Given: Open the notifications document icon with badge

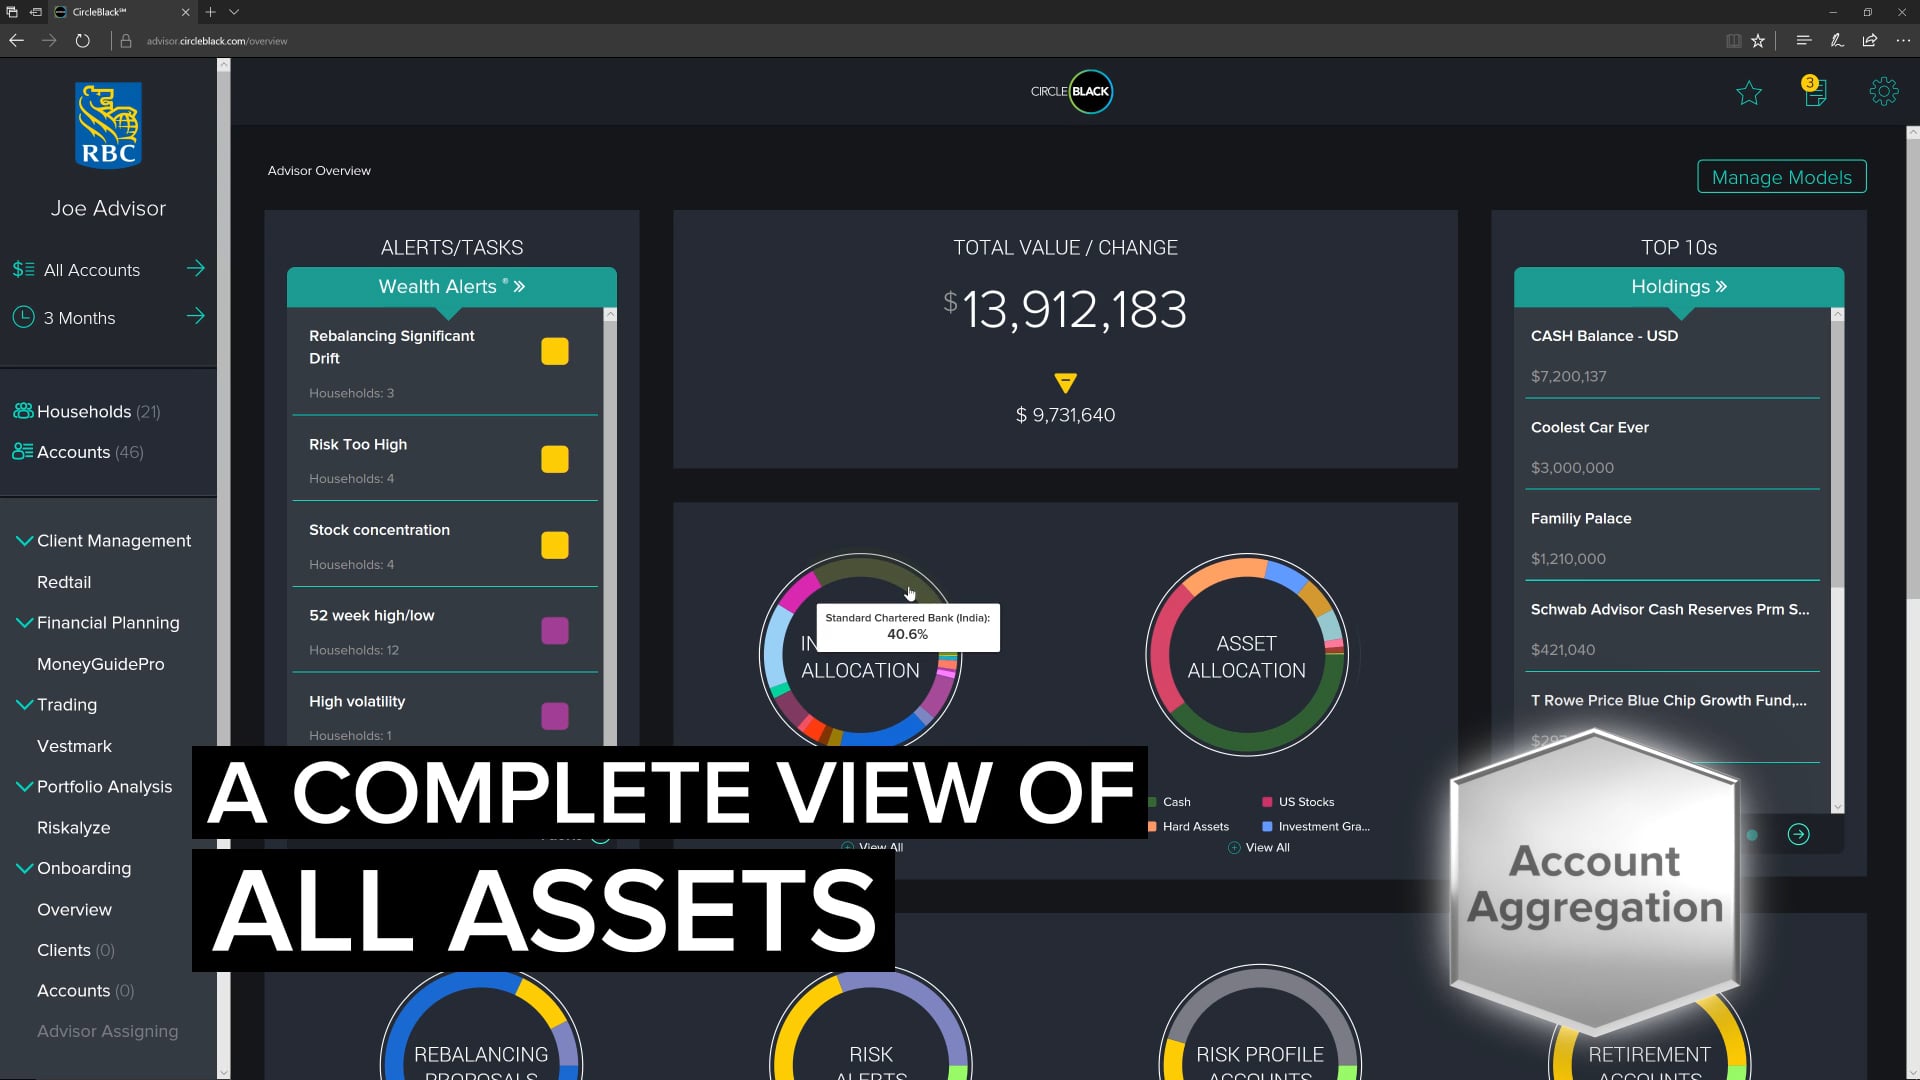Looking at the screenshot, I should [1815, 91].
